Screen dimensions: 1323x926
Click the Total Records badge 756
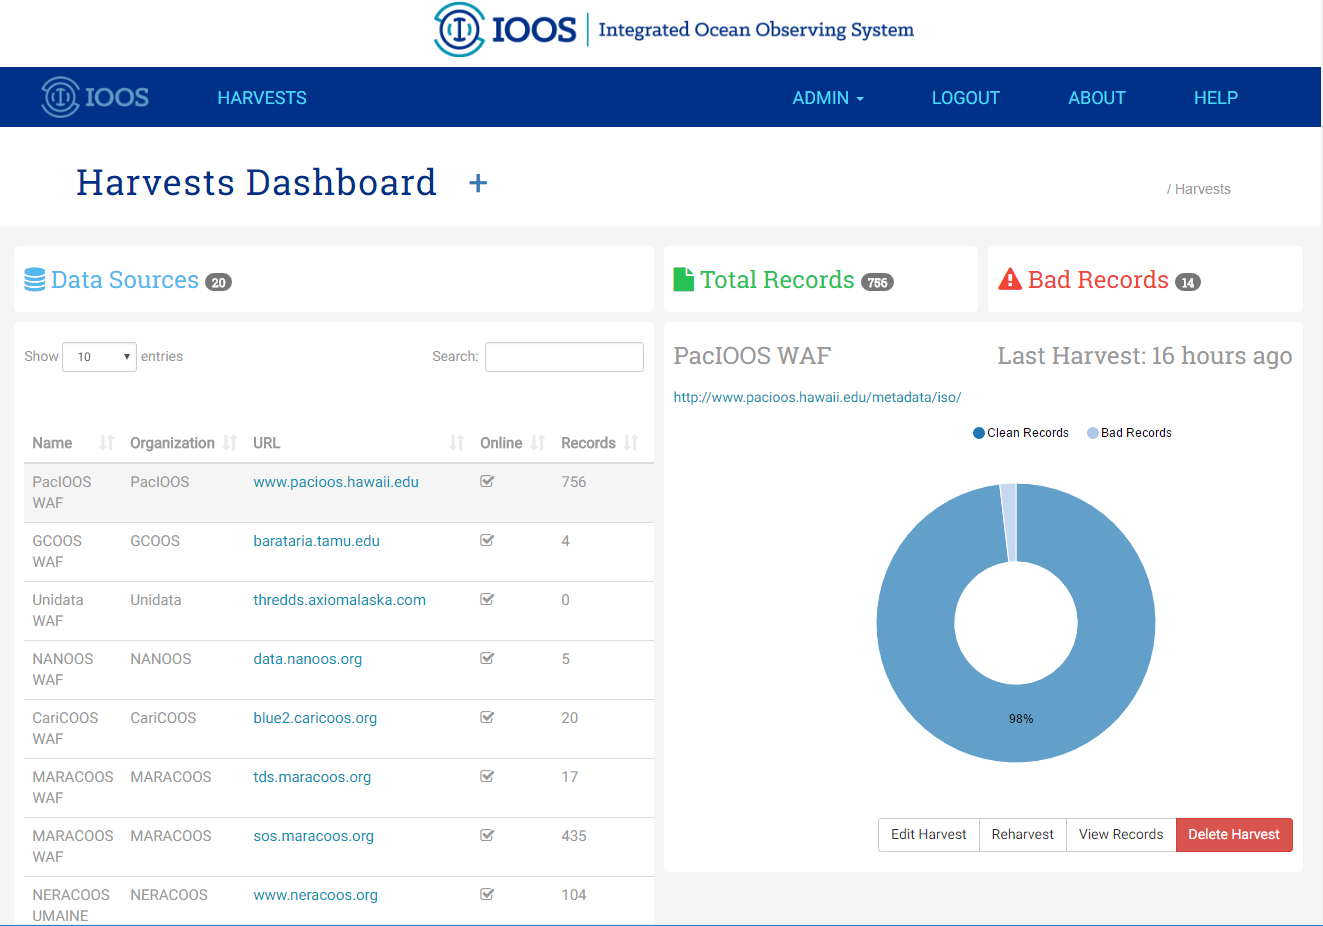click(877, 282)
